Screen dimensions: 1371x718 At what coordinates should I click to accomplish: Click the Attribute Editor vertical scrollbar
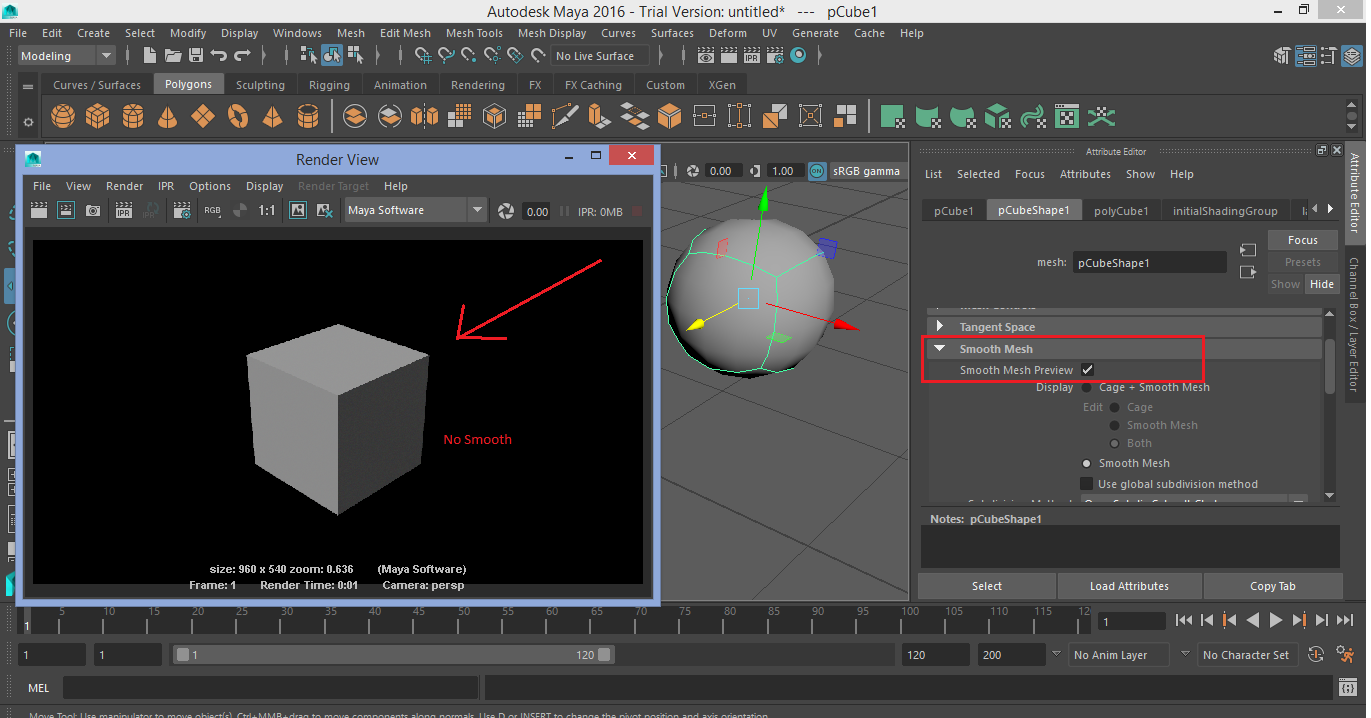point(1329,367)
